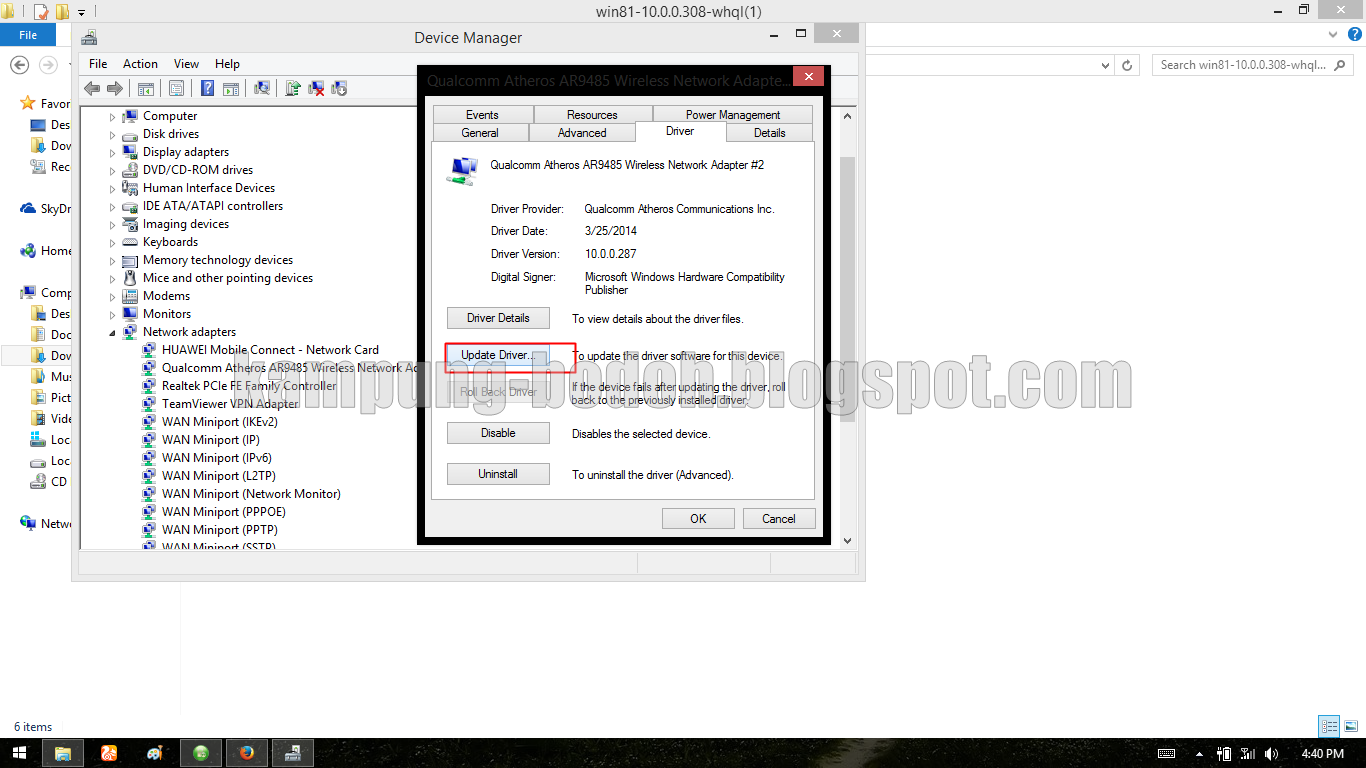Viewport: 1366px width, 768px height.
Task: Open the blue File tab in Explorer
Action: (28, 35)
